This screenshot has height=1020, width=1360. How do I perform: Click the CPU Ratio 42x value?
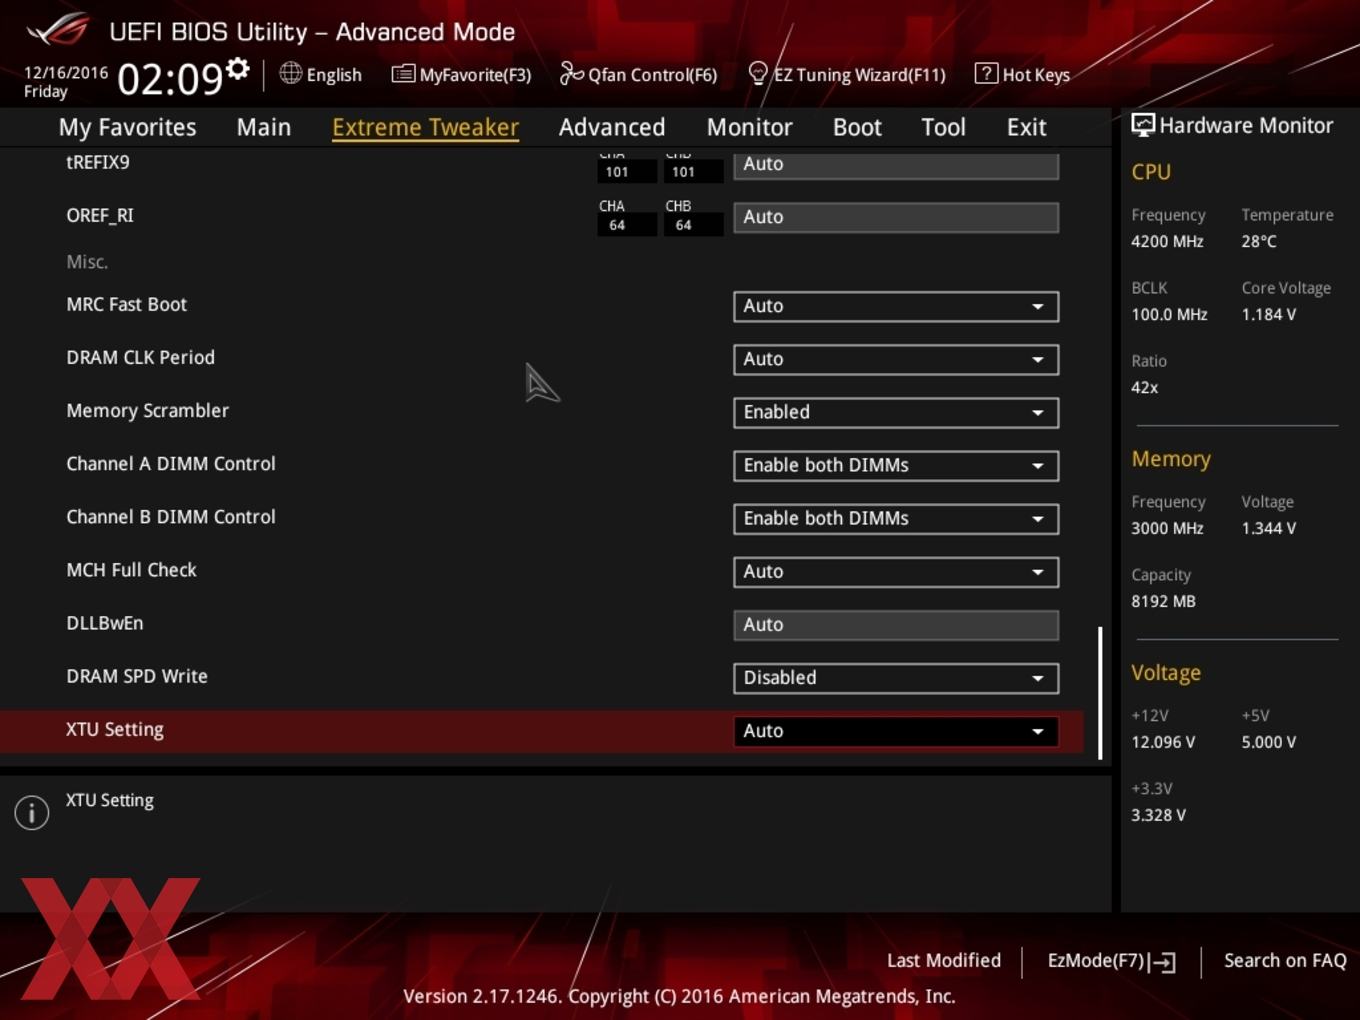tap(1144, 387)
